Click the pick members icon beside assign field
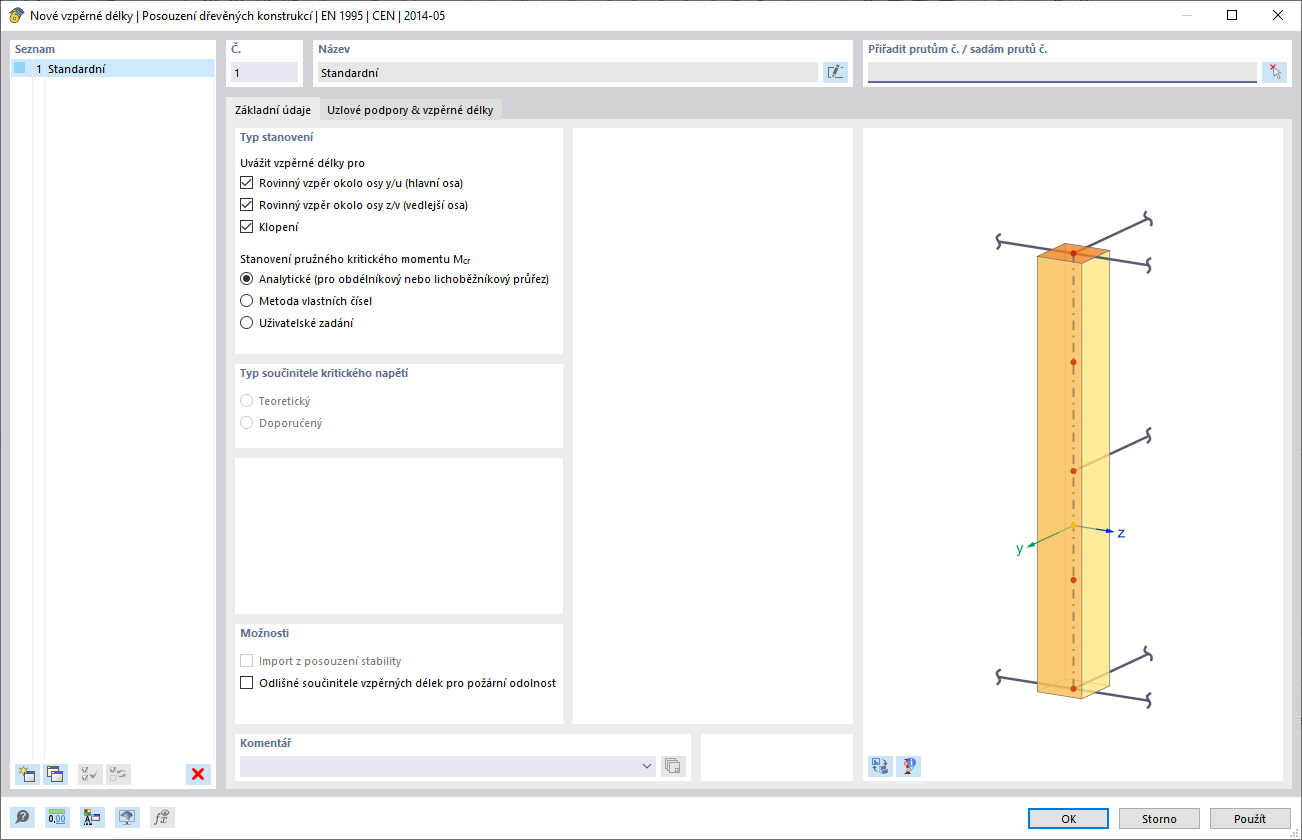 1274,72
